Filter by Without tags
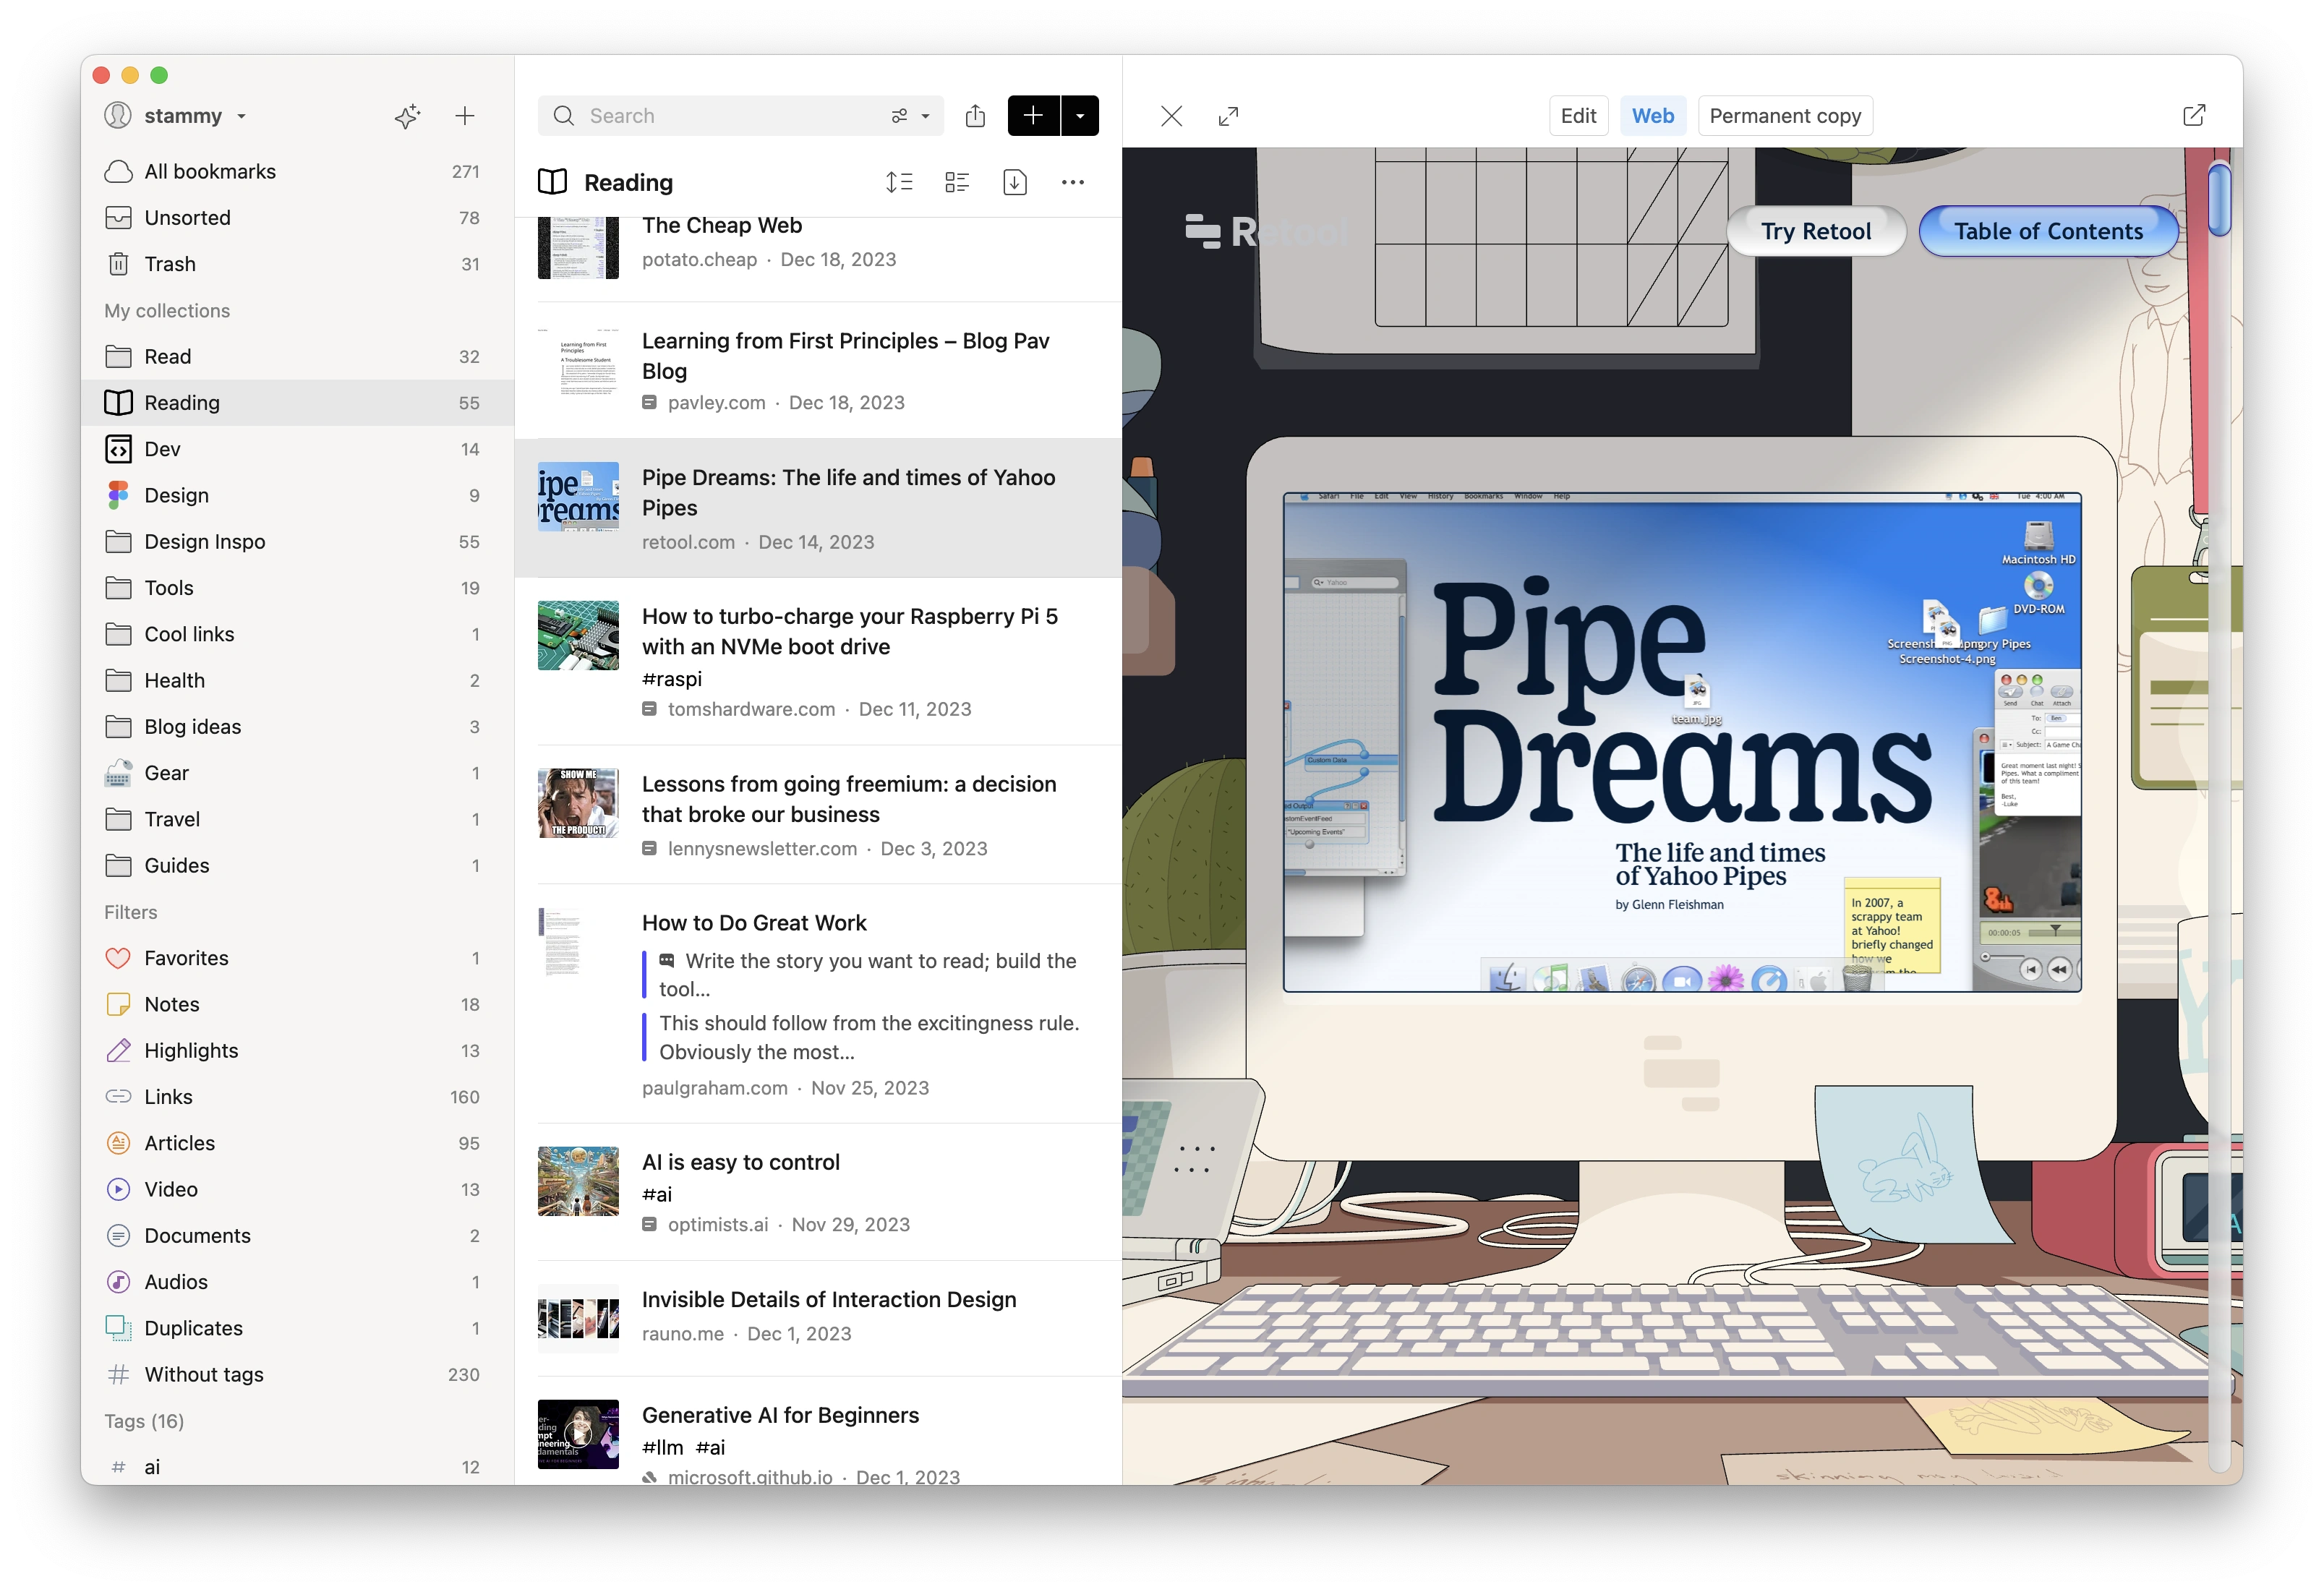Viewport: 2324px width, 1592px height. tap(297, 1374)
